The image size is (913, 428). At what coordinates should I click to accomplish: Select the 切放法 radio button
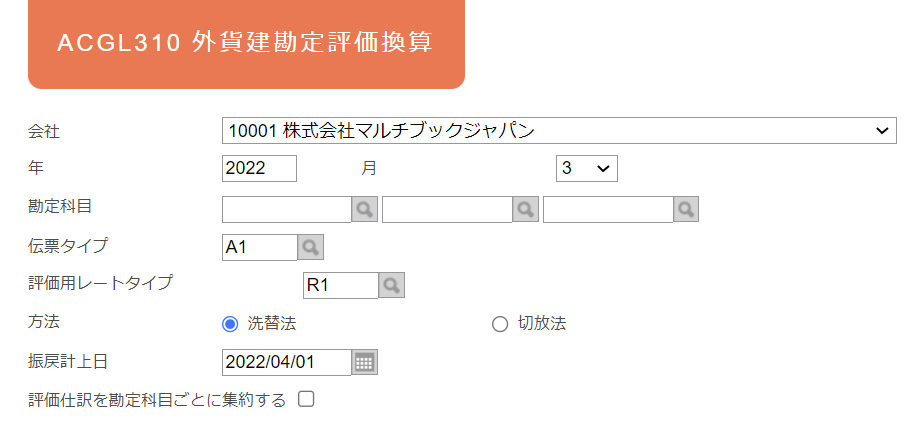(x=500, y=324)
